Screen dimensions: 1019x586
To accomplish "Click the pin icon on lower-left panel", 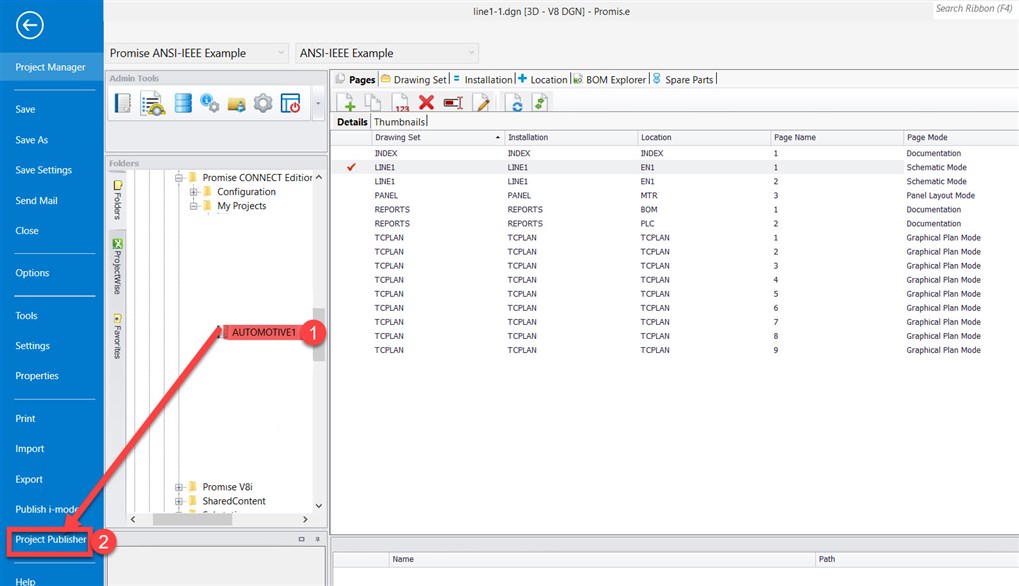I will (x=317, y=539).
